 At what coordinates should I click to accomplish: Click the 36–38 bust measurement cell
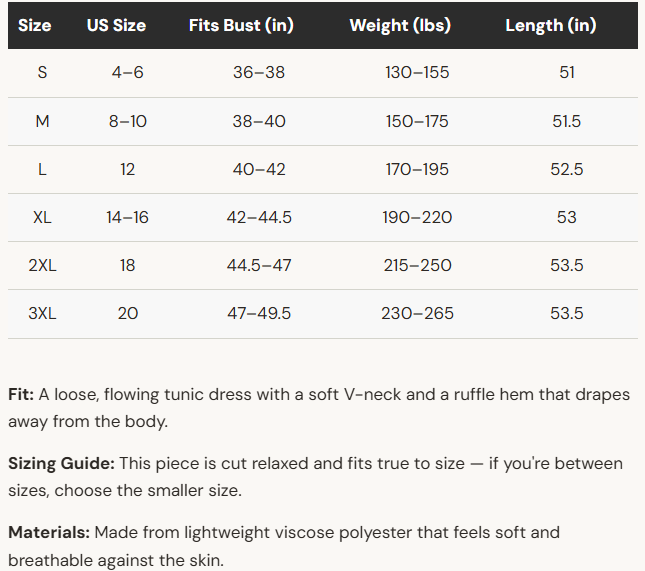pos(259,72)
